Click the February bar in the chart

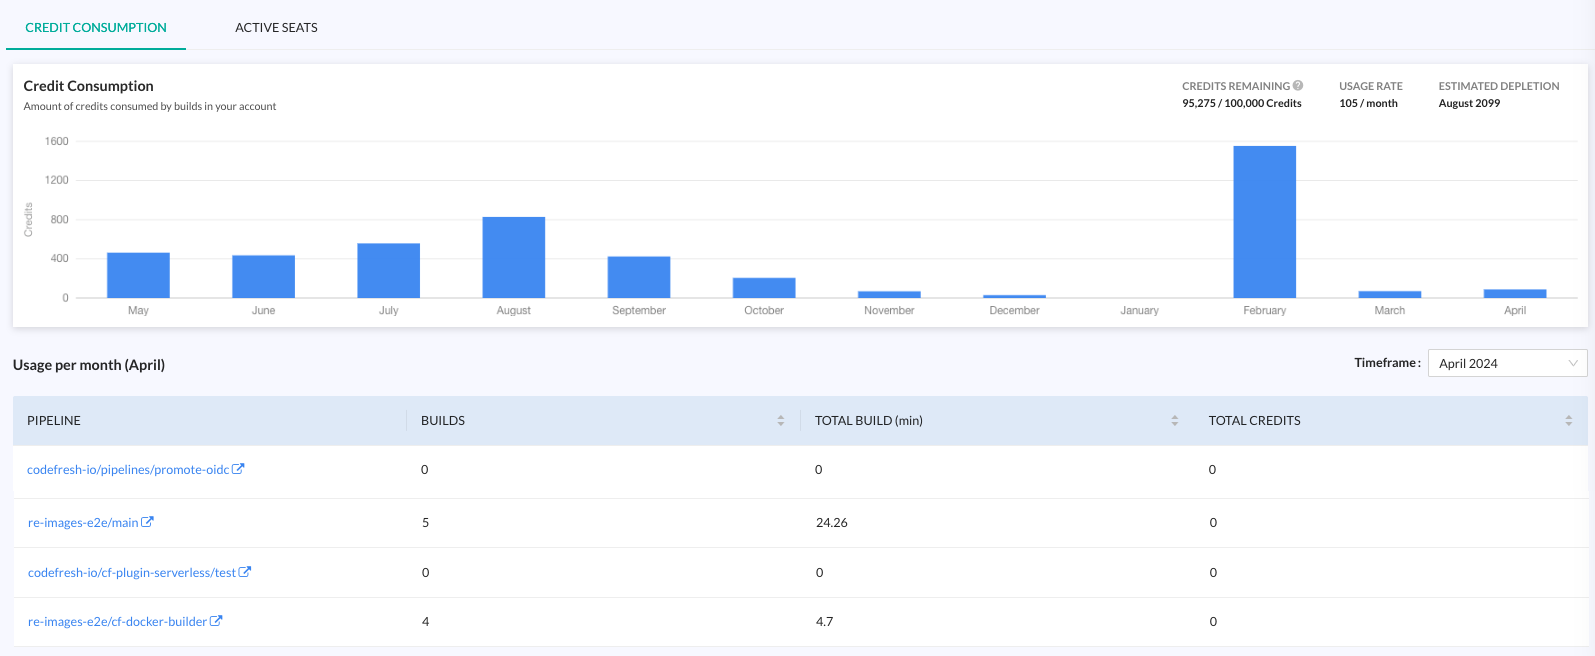tap(1264, 222)
